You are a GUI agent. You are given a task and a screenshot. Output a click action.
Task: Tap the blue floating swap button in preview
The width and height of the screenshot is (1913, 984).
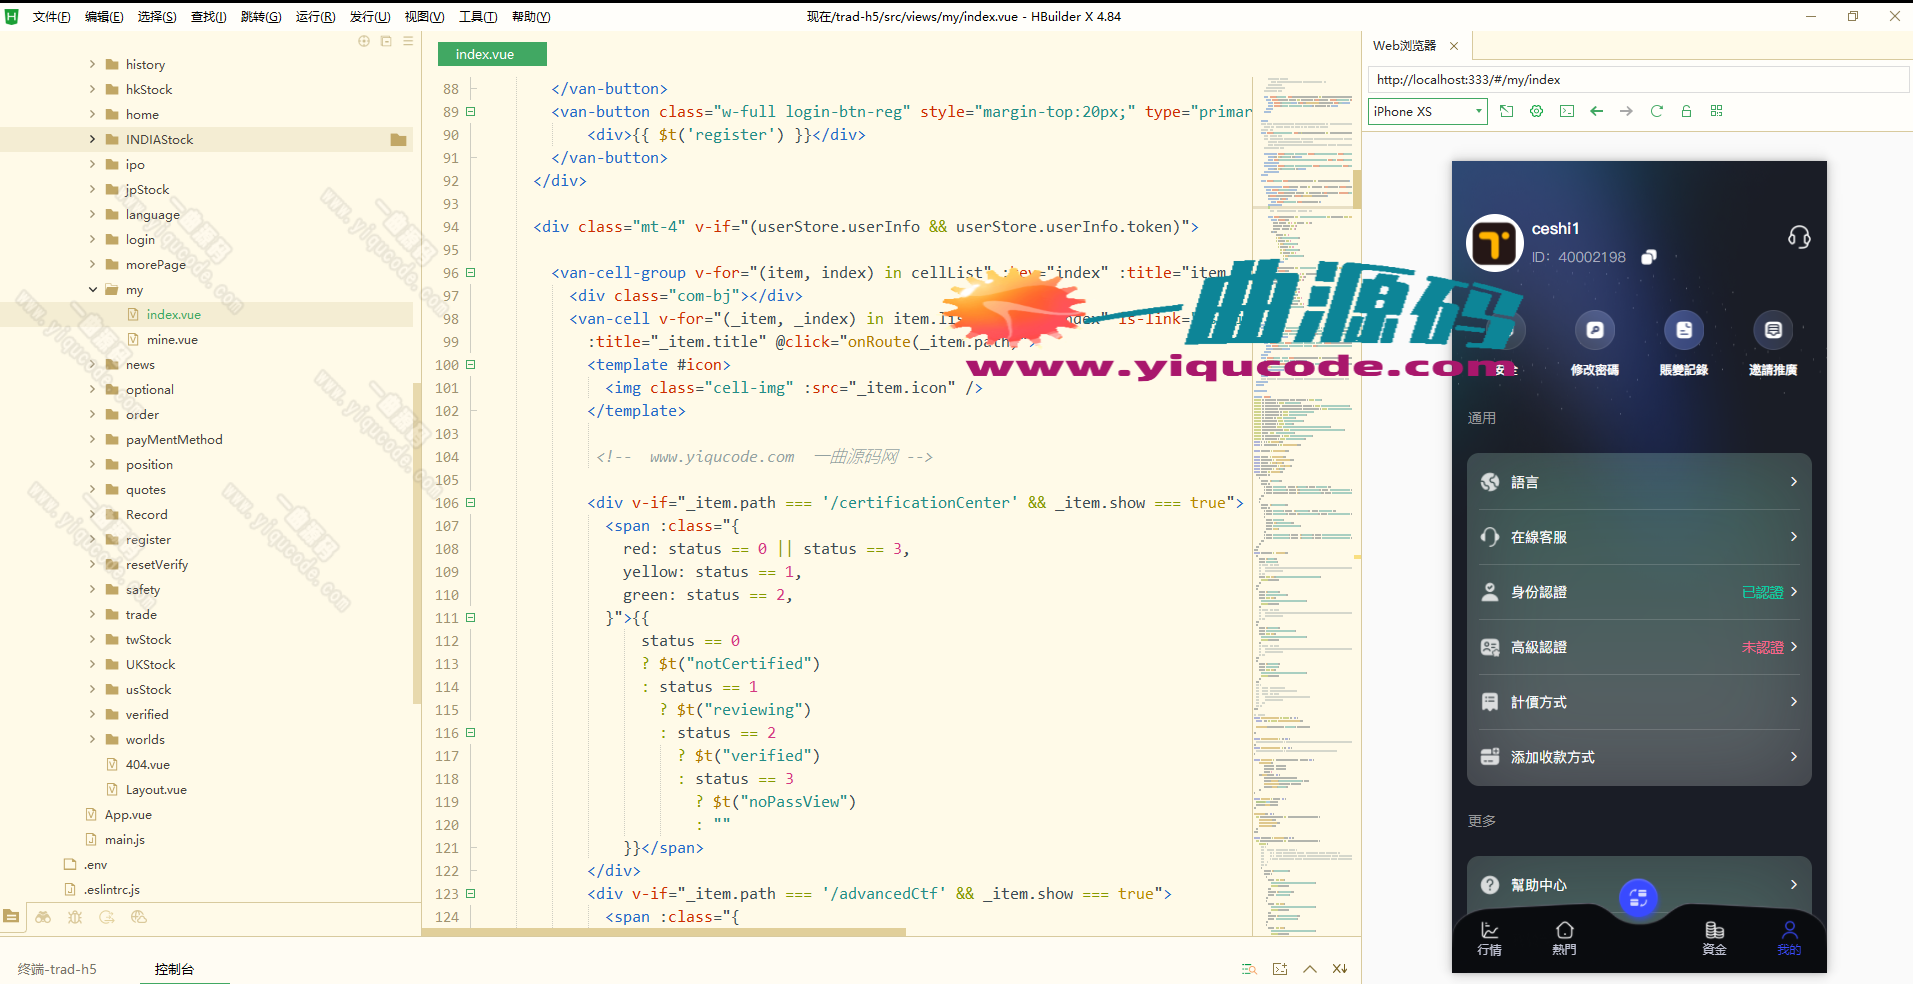pyautogui.click(x=1638, y=898)
